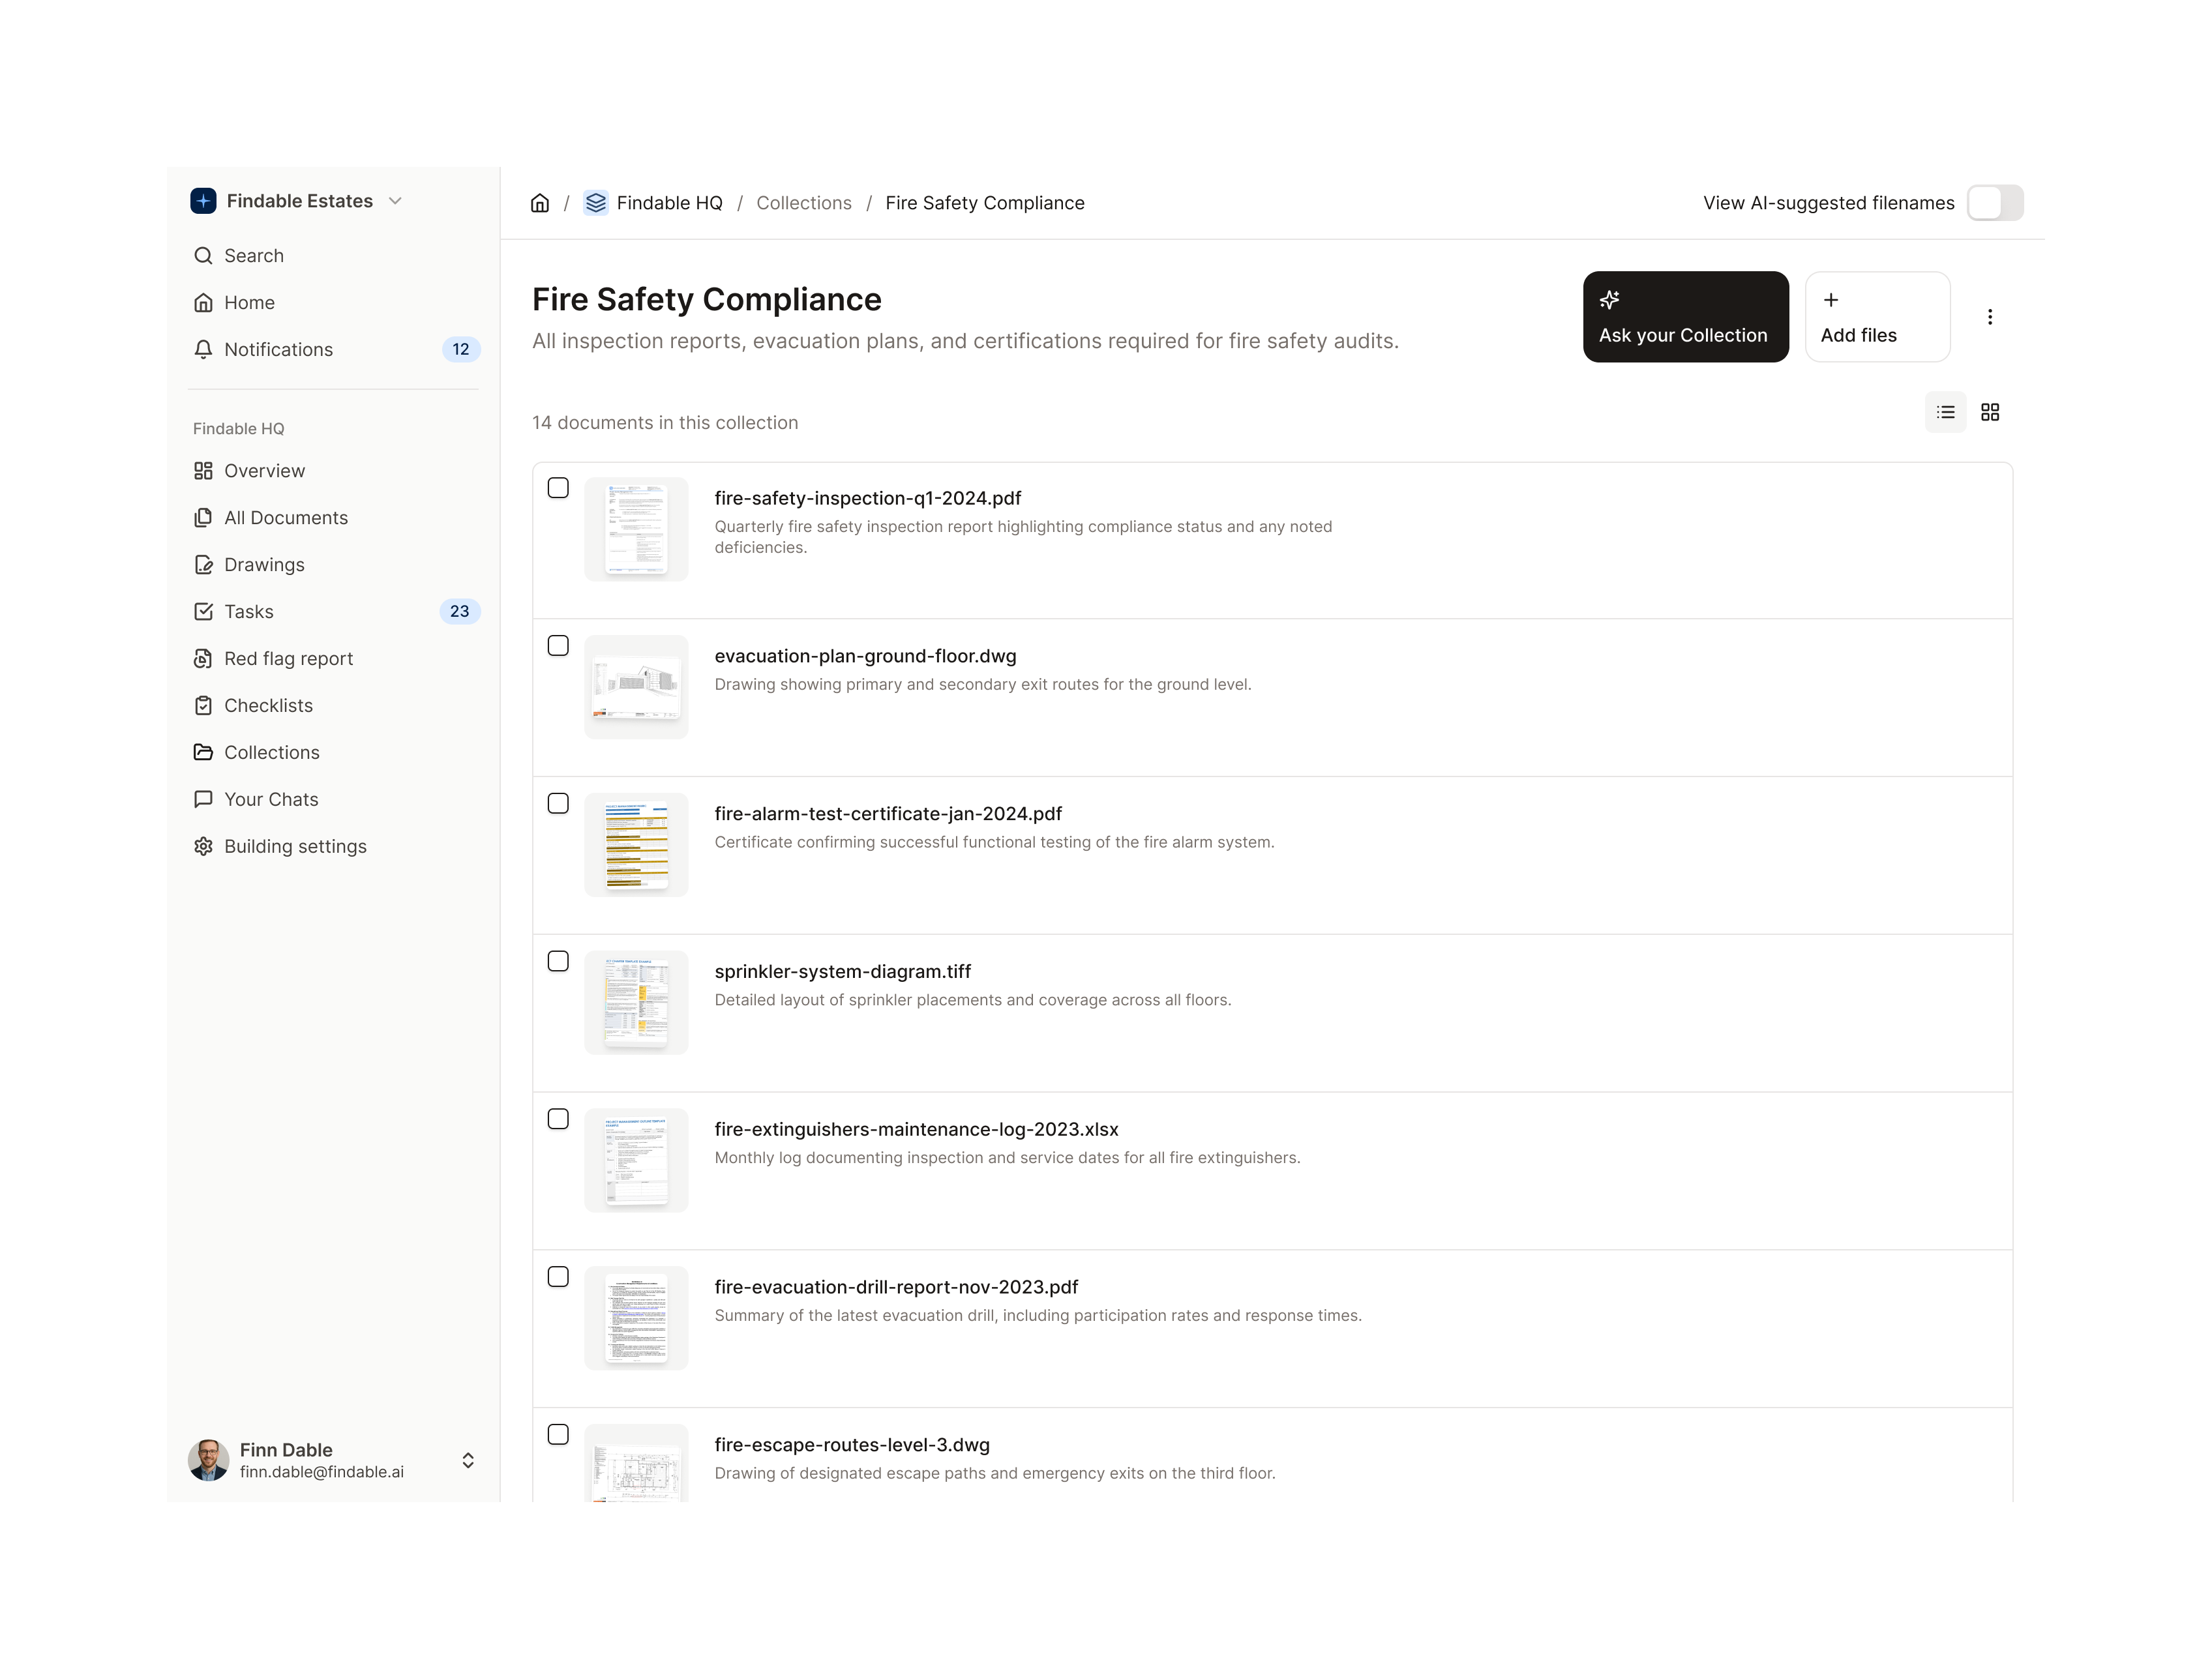Select checkbox for fire-safety-inspection-q1-2024.pdf

(558, 488)
